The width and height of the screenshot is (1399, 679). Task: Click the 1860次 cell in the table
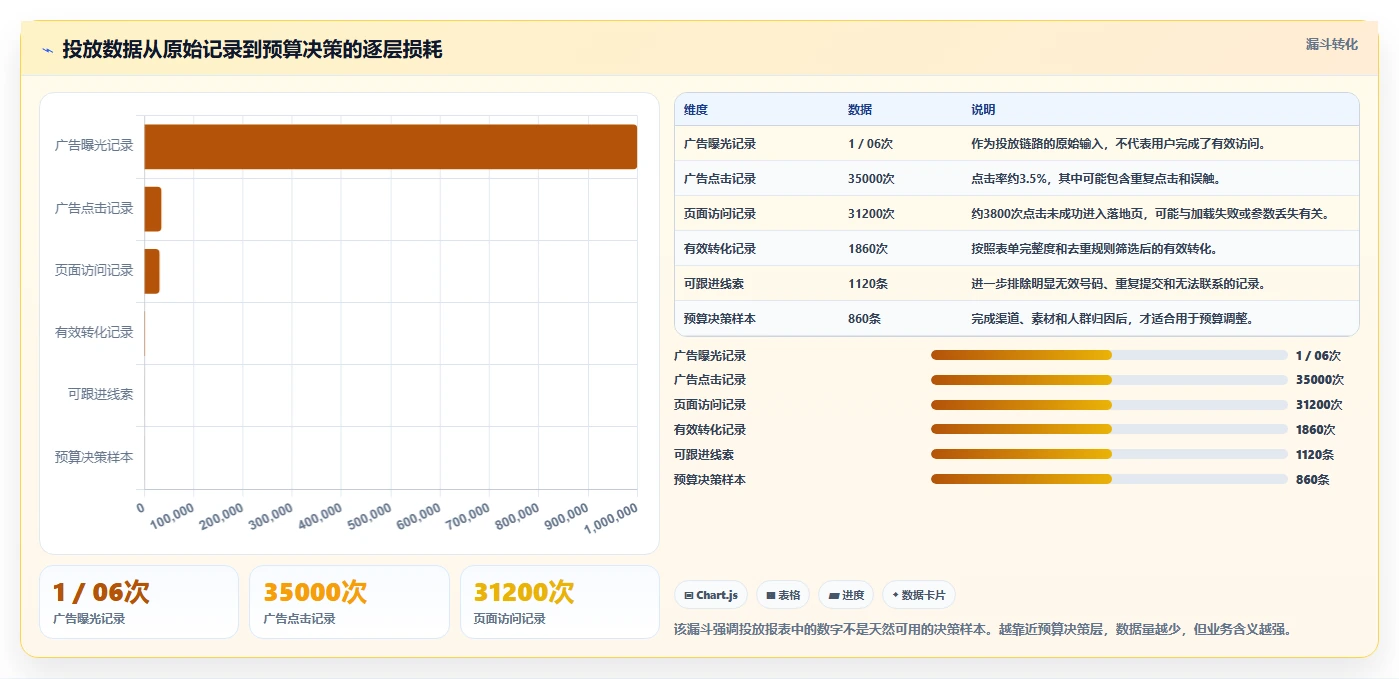click(x=868, y=249)
